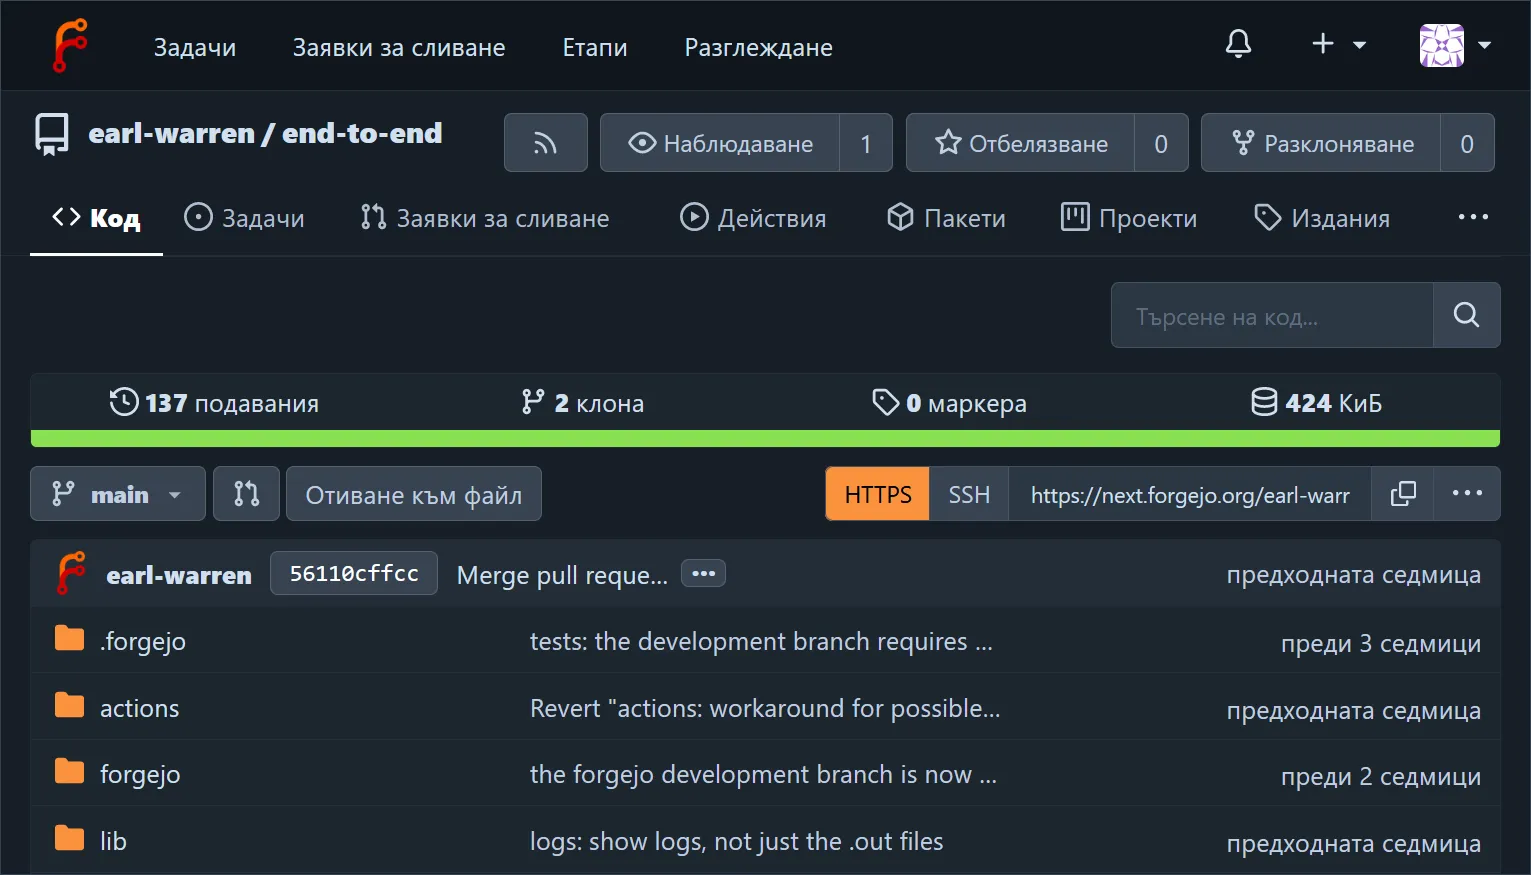
Task: Check notifications via the bell icon
Action: pos(1238,43)
